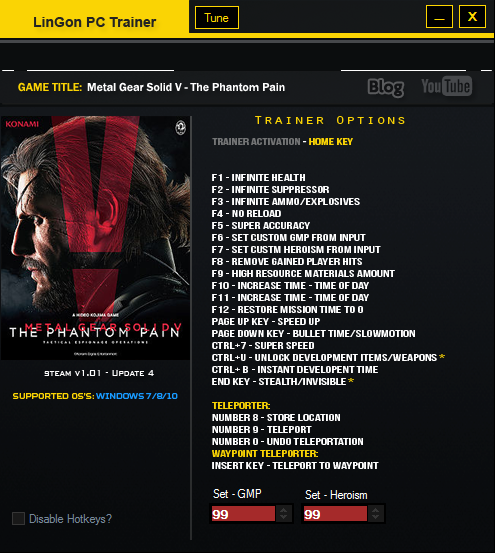Click the Home Key activation text

331,142
